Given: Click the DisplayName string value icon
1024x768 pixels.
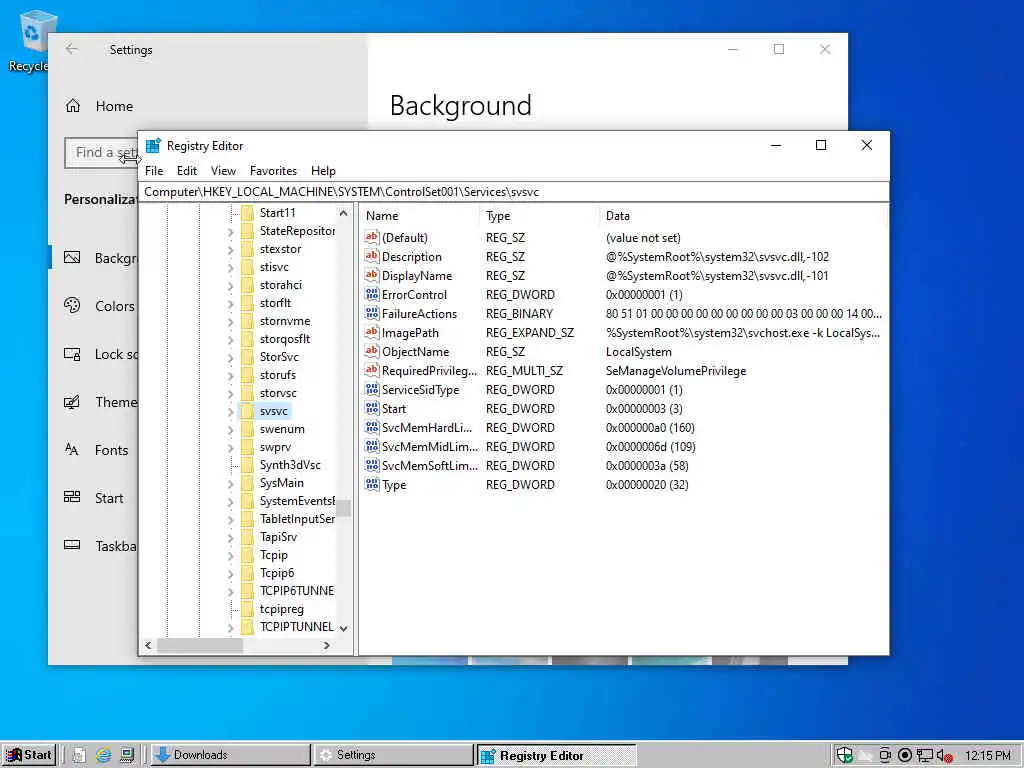Looking at the screenshot, I should (x=372, y=276).
